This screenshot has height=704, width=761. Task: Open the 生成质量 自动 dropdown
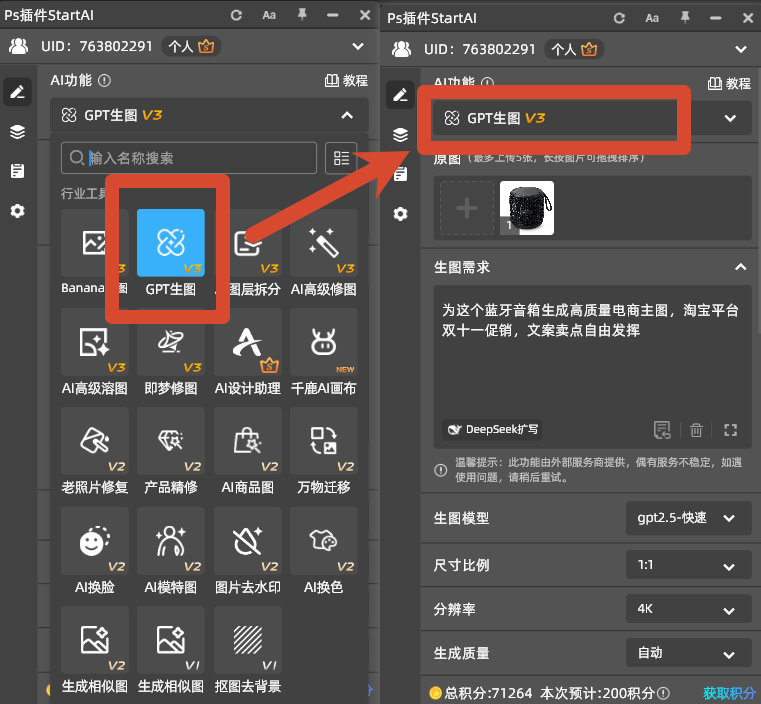(x=688, y=653)
